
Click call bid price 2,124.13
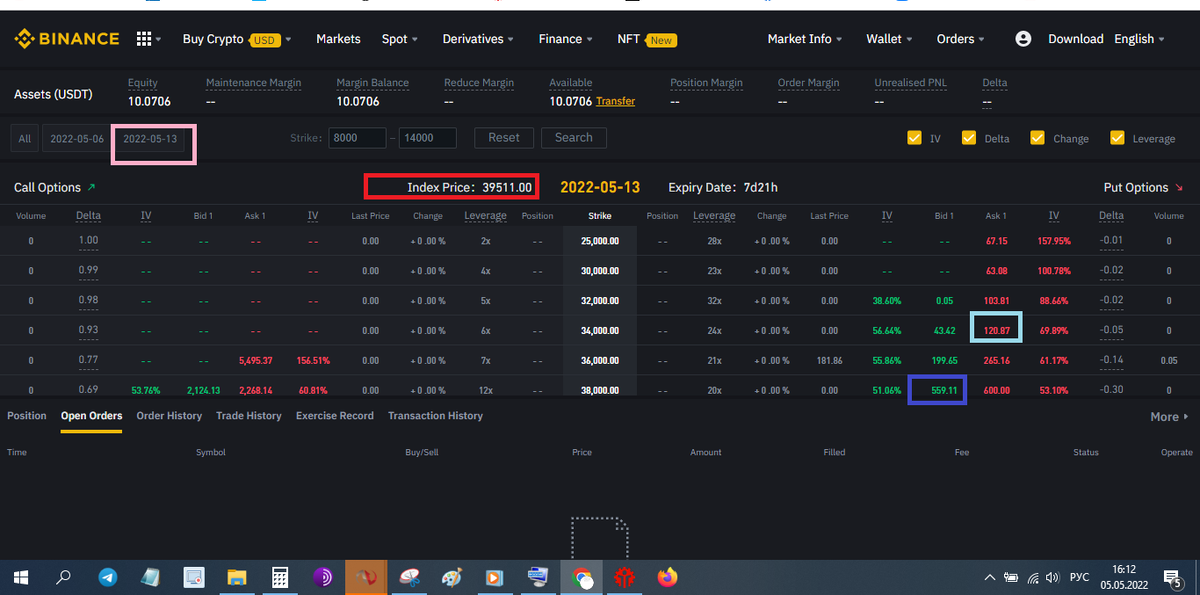point(203,390)
